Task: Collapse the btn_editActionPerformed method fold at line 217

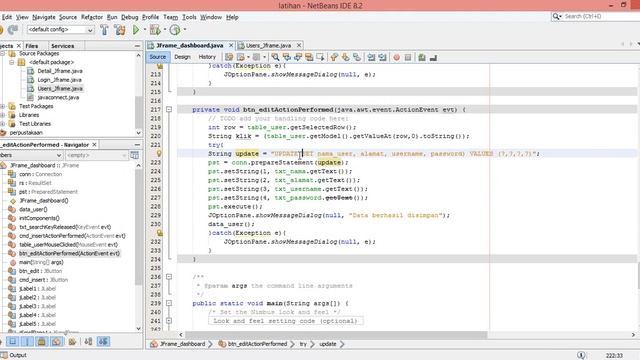Action: pyautogui.click(x=169, y=109)
